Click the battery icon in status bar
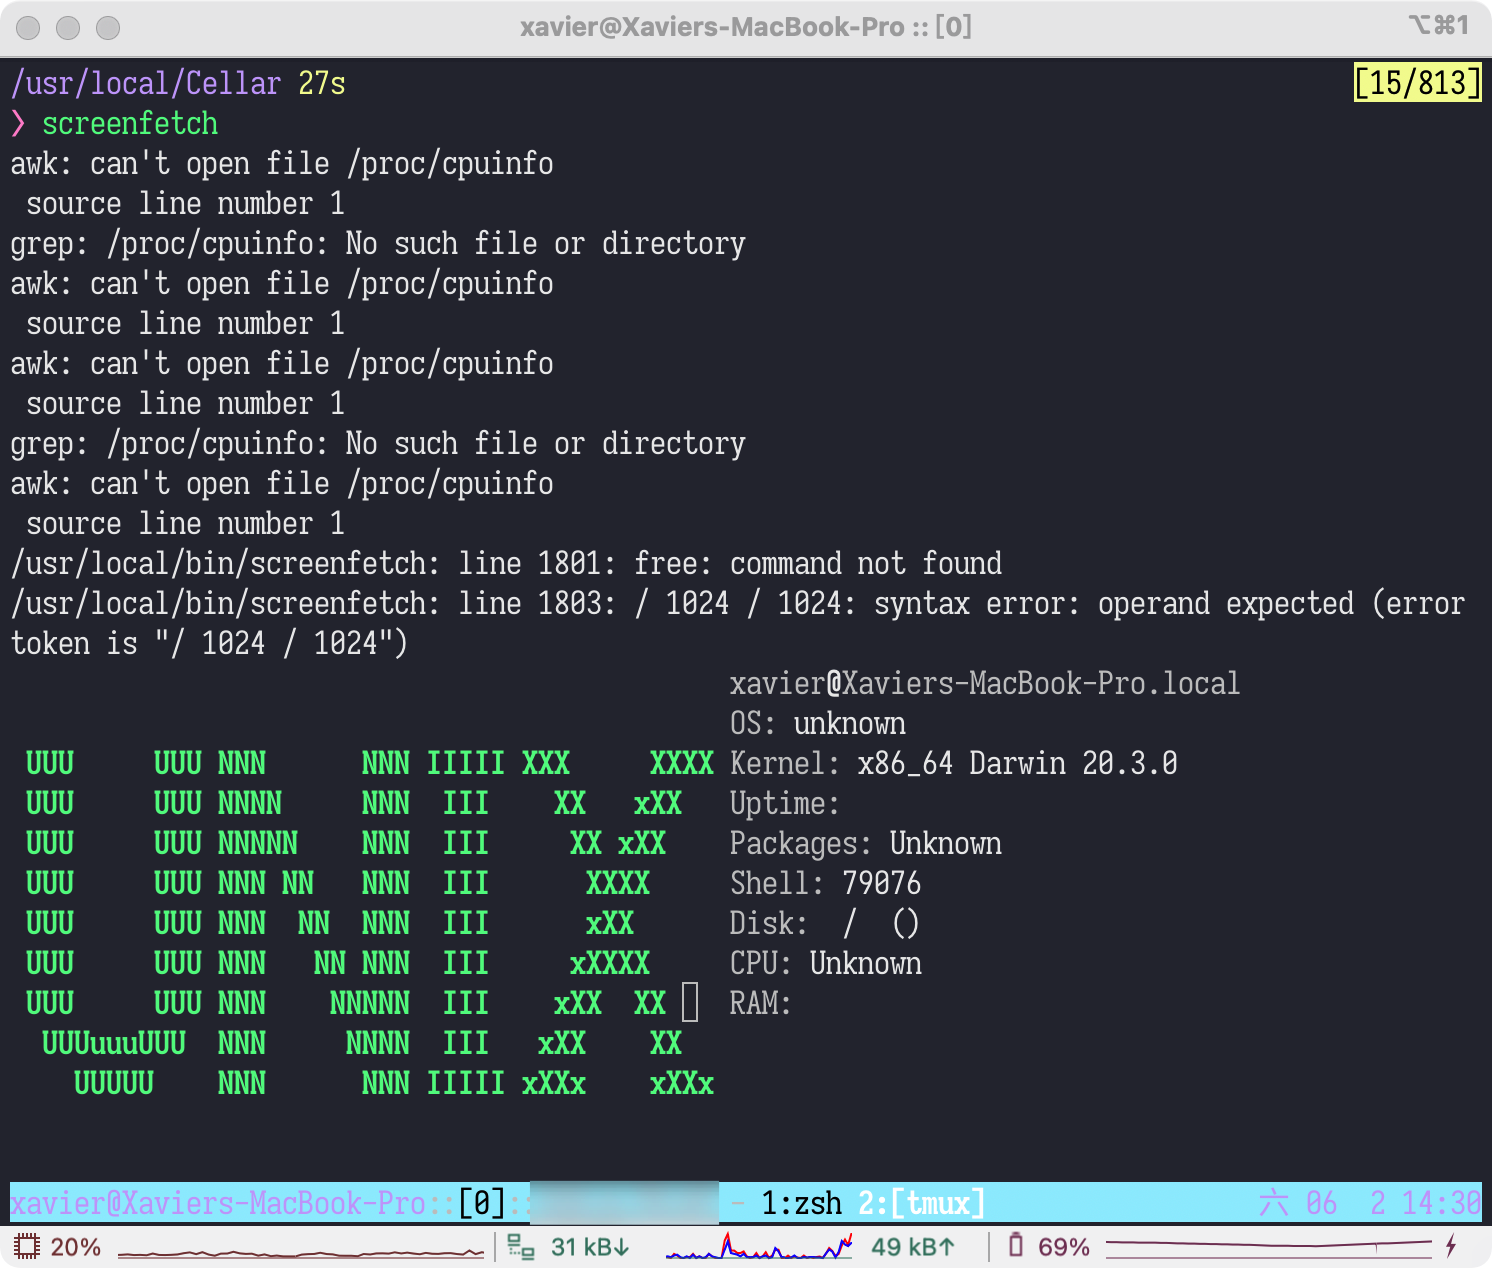Image resolution: width=1492 pixels, height=1268 pixels. click(x=1016, y=1245)
